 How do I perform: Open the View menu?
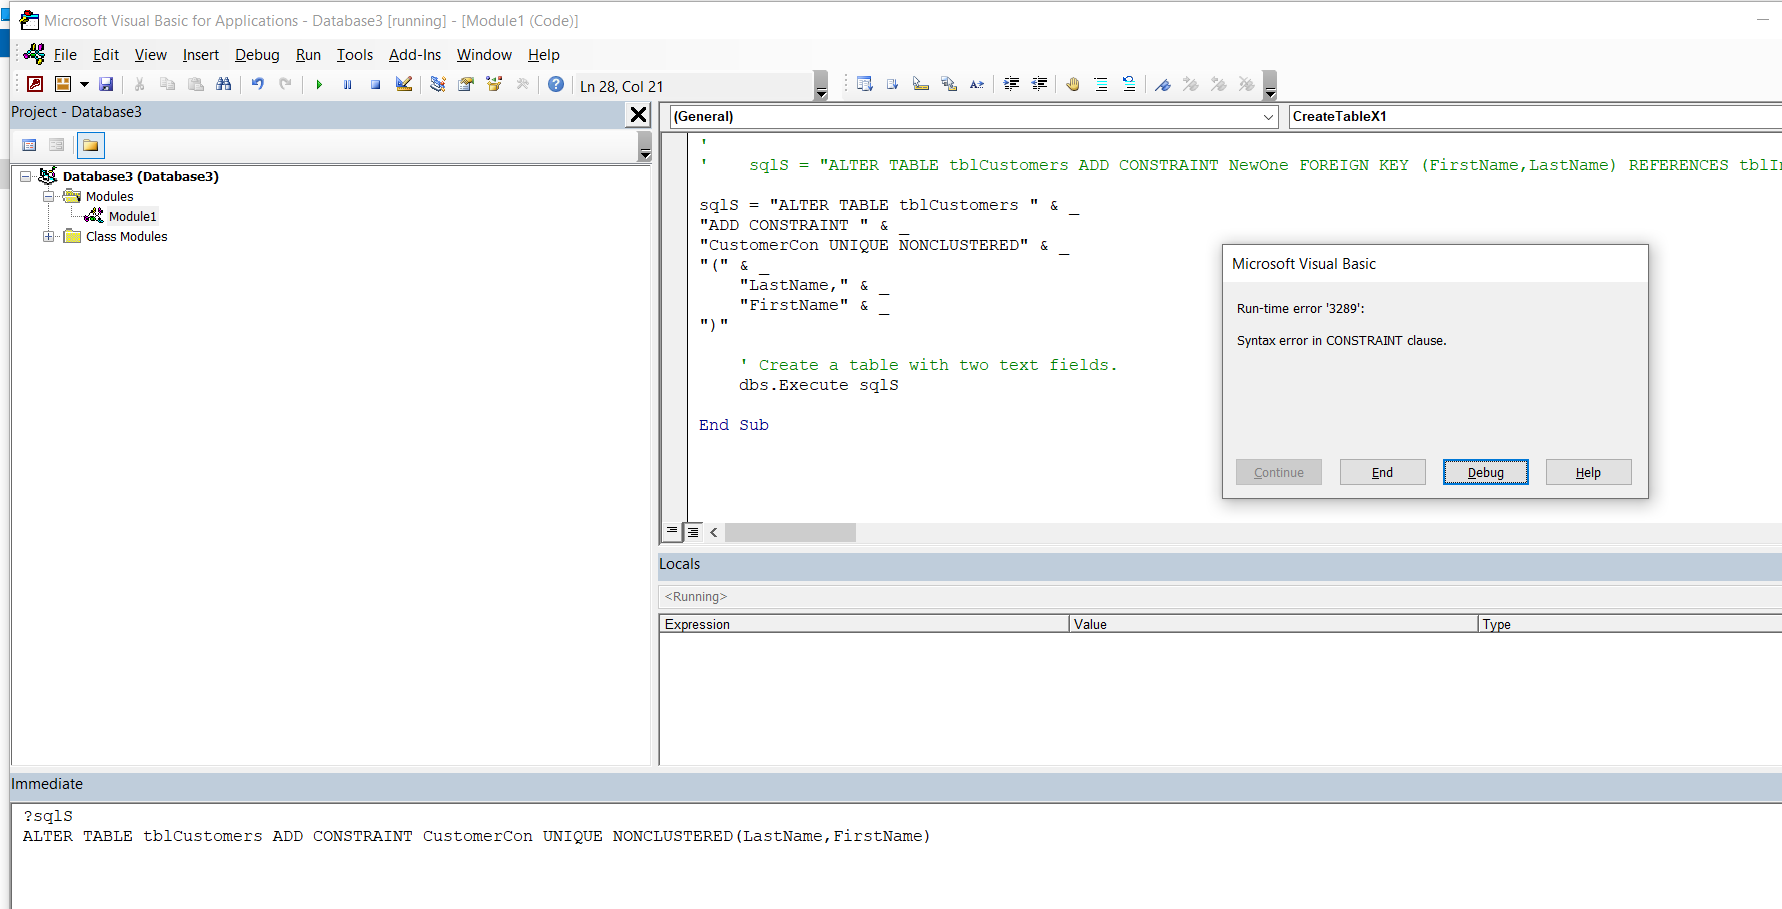point(150,55)
